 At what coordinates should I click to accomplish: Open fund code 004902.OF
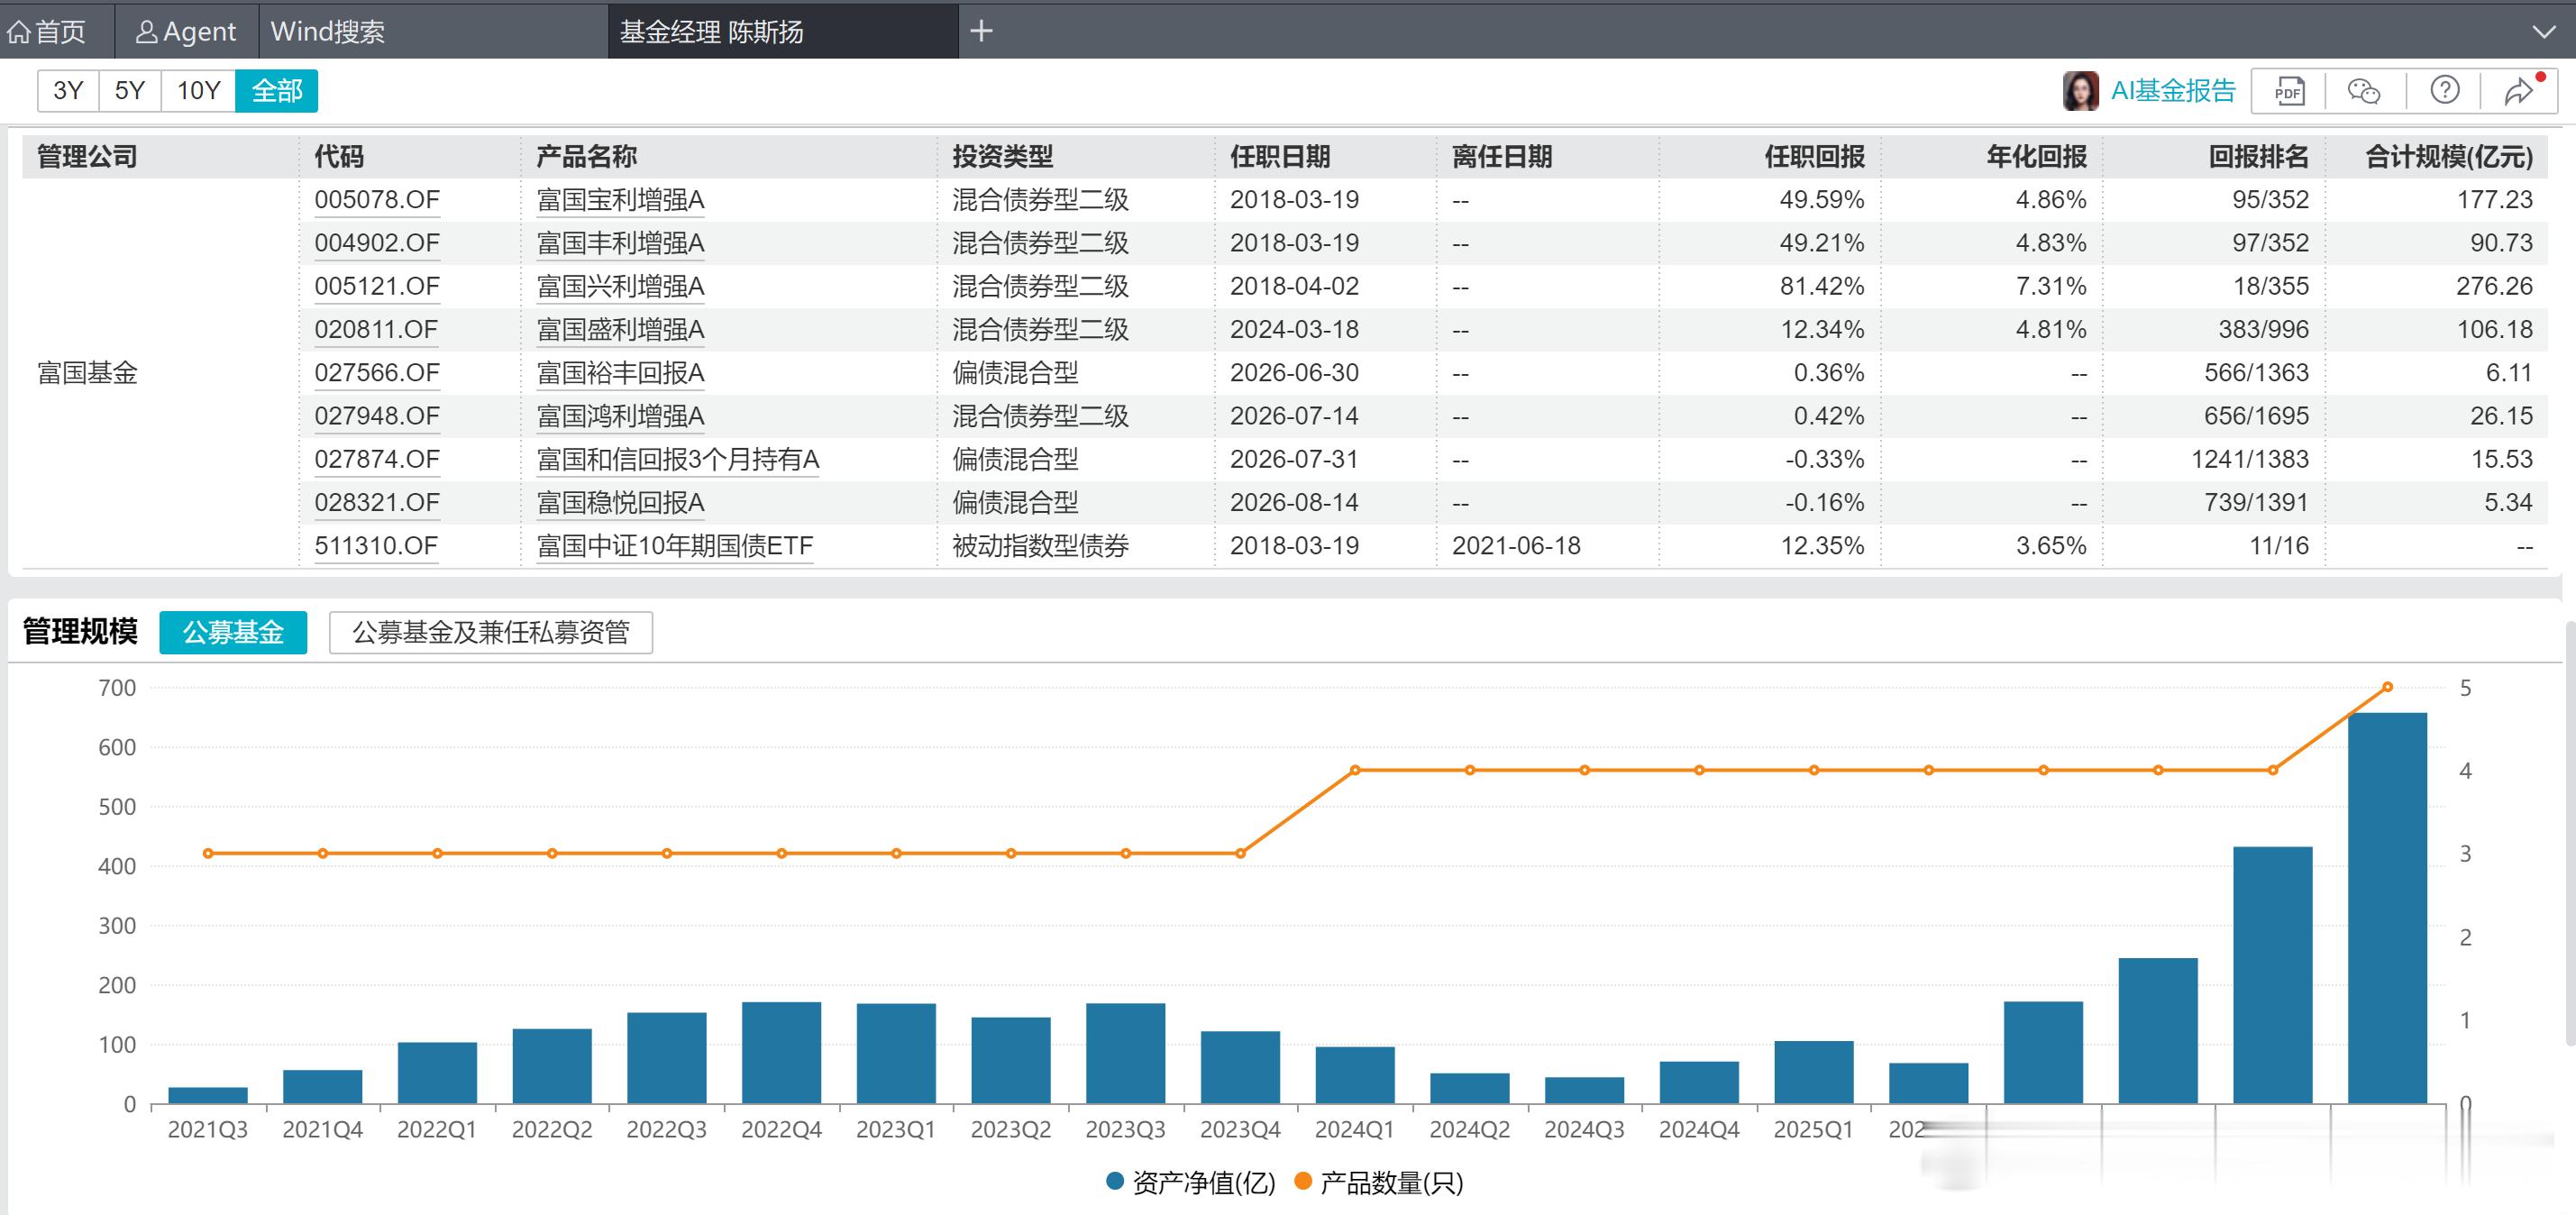pyautogui.click(x=377, y=243)
